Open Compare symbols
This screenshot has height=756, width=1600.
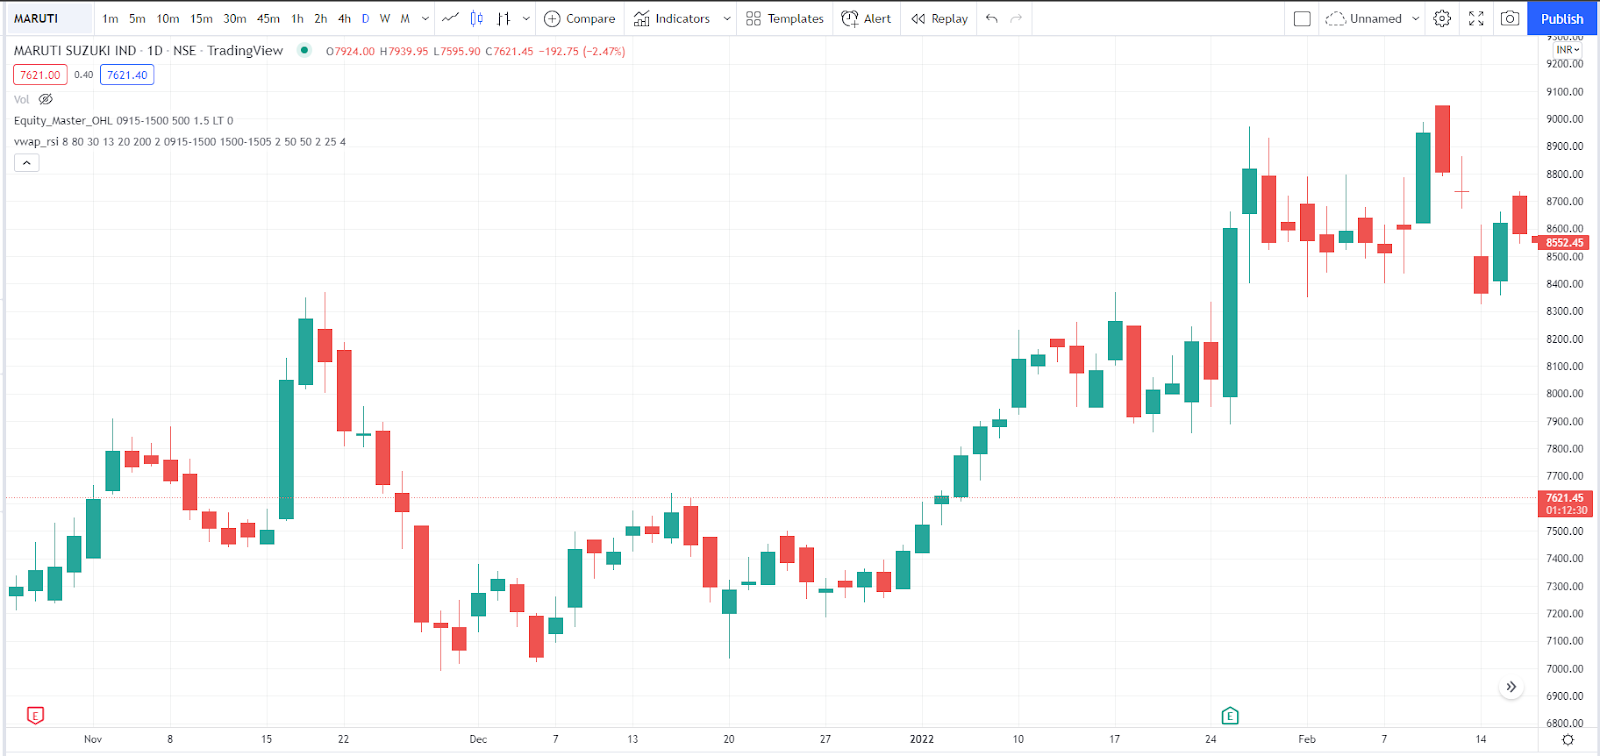[x=580, y=18]
